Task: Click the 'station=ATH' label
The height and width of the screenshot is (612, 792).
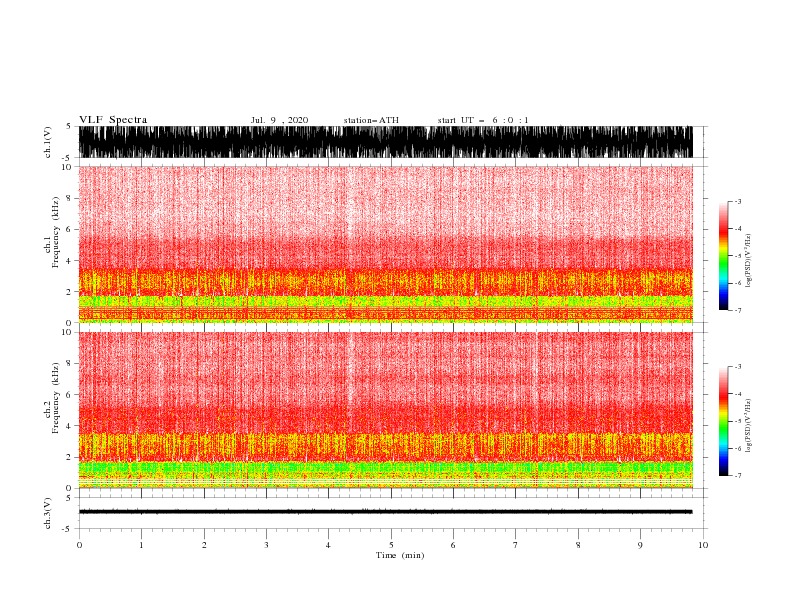Action: point(371,120)
